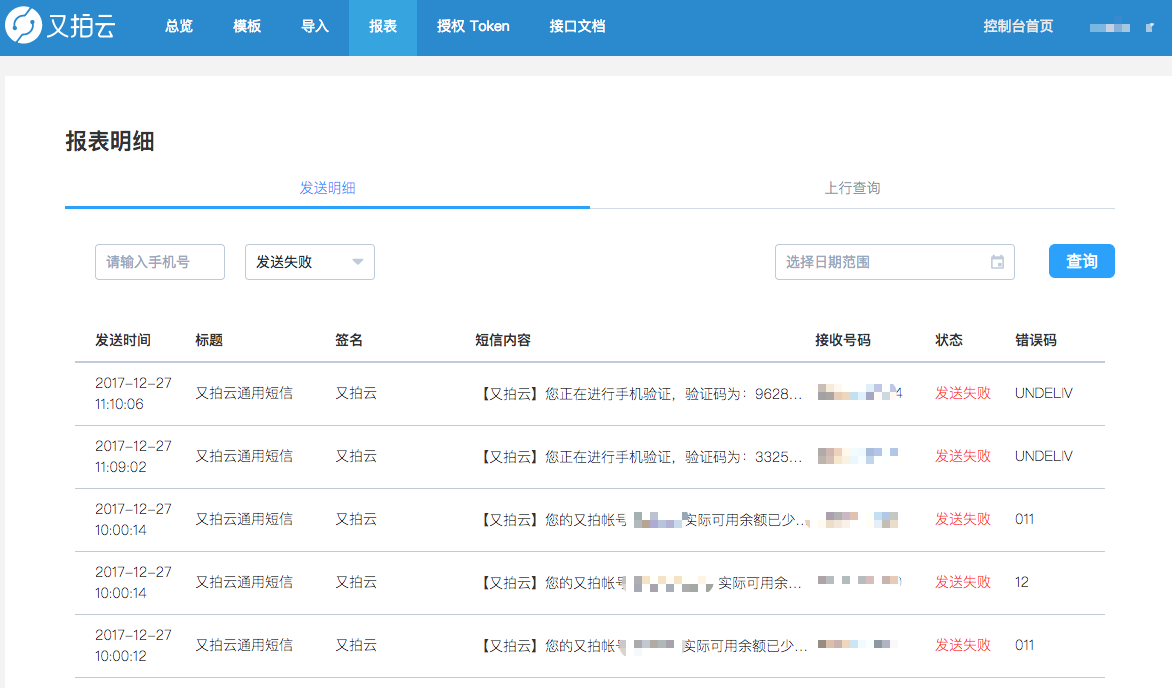Click error code 011 in the 10:00:12 row
This screenshot has width=1172, height=688.
1025,645
